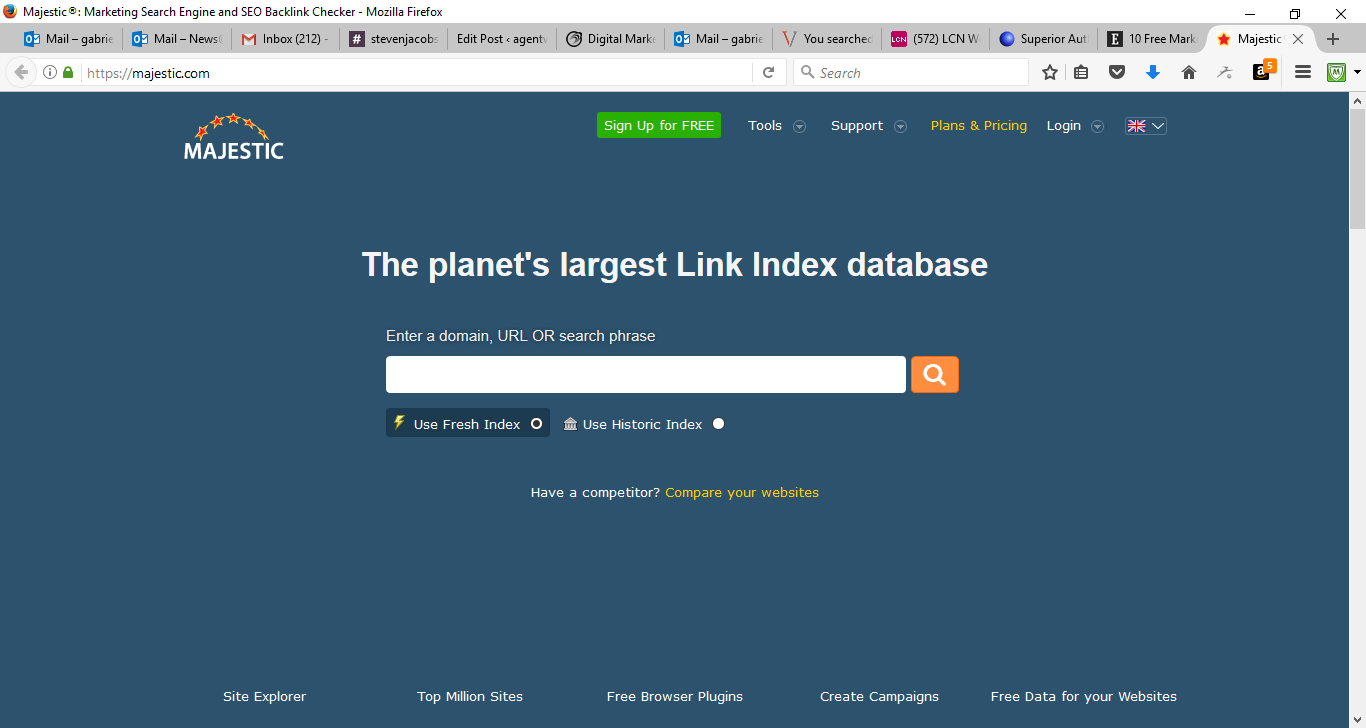
Task: Click the green padlock security icon
Action: (68, 72)
